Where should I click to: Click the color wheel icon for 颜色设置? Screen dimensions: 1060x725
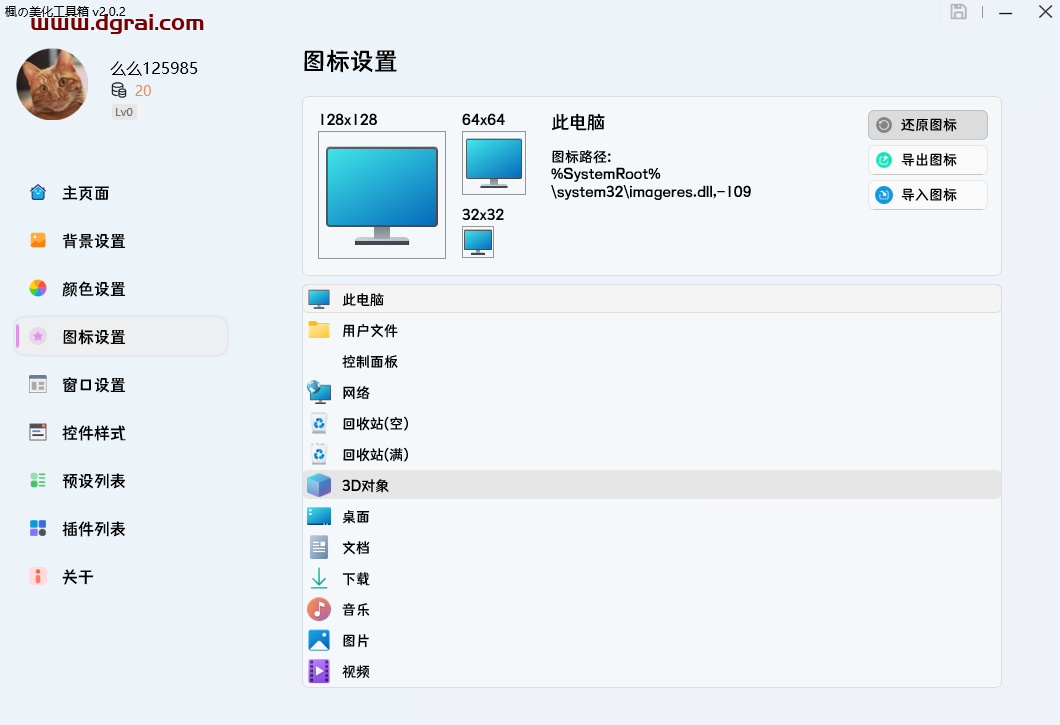[x=38, y=288]
